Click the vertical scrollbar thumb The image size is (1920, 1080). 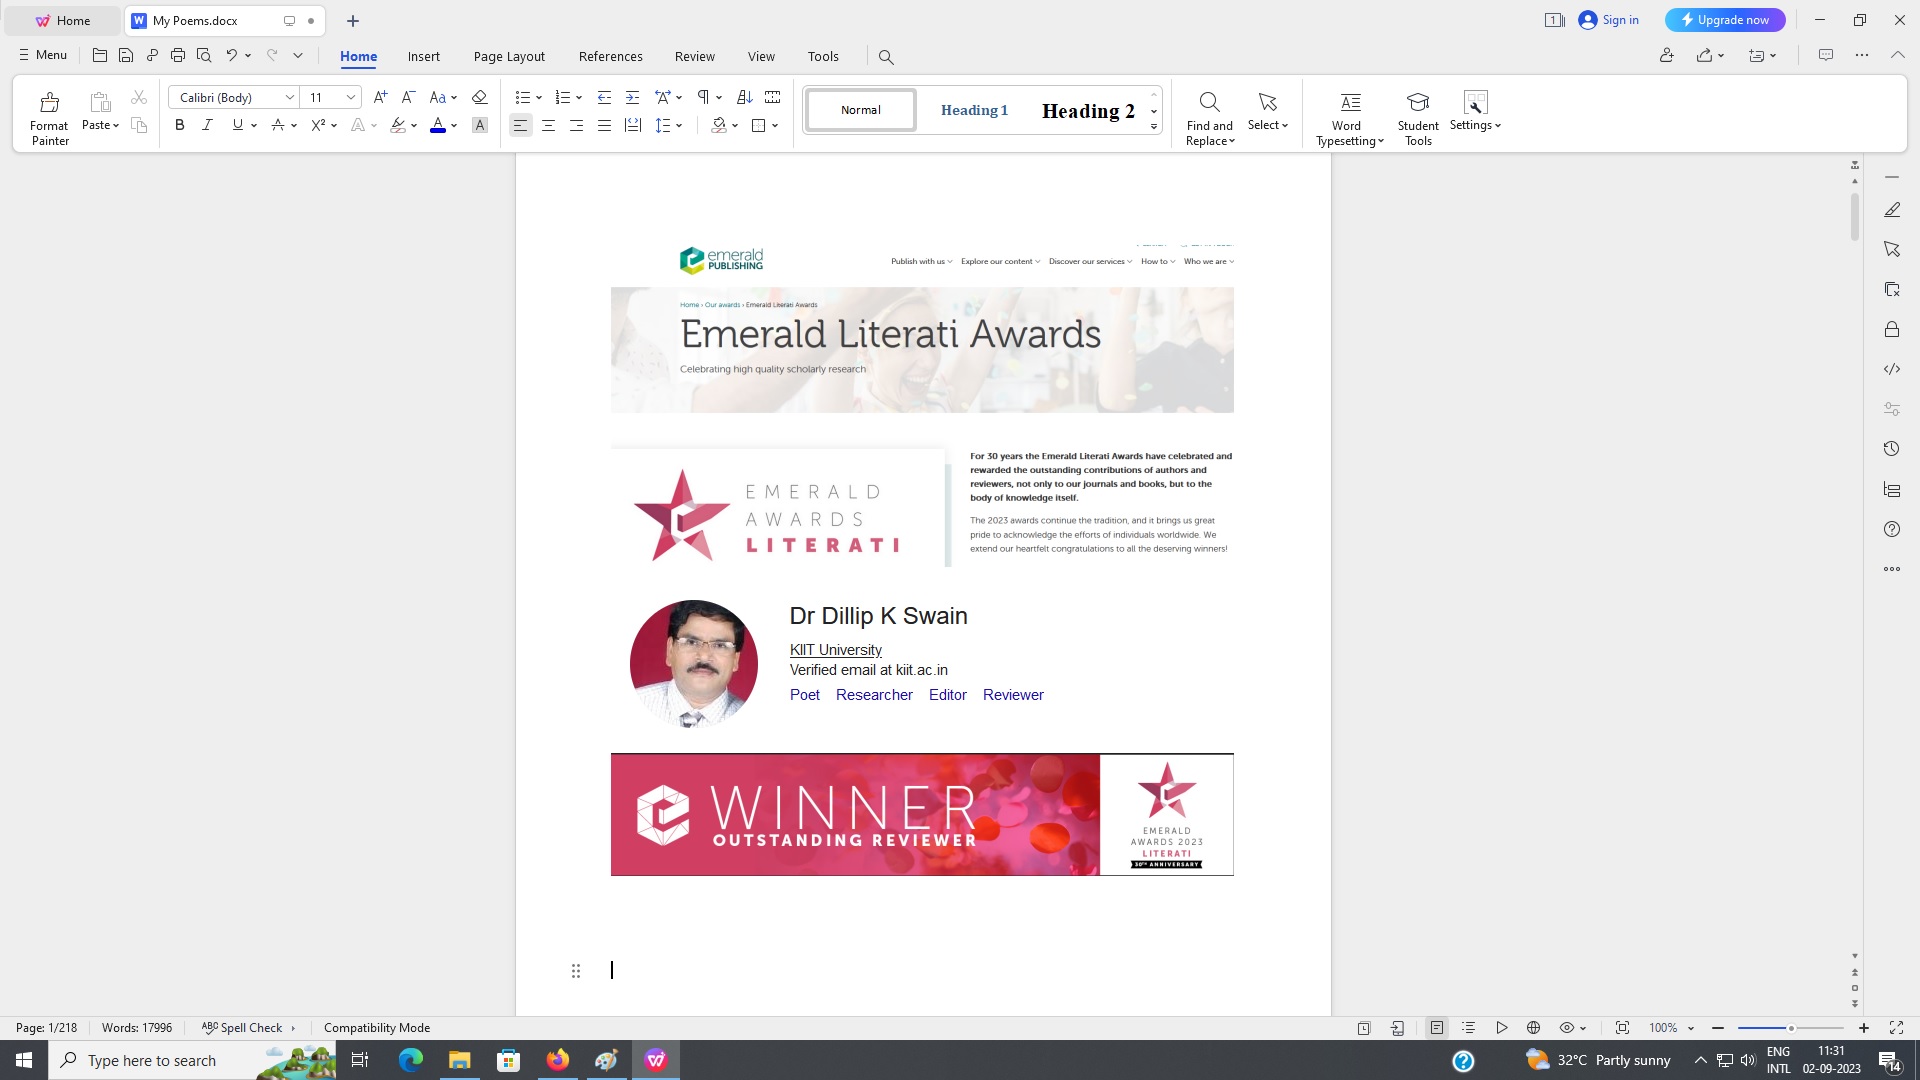point(1855,215)
